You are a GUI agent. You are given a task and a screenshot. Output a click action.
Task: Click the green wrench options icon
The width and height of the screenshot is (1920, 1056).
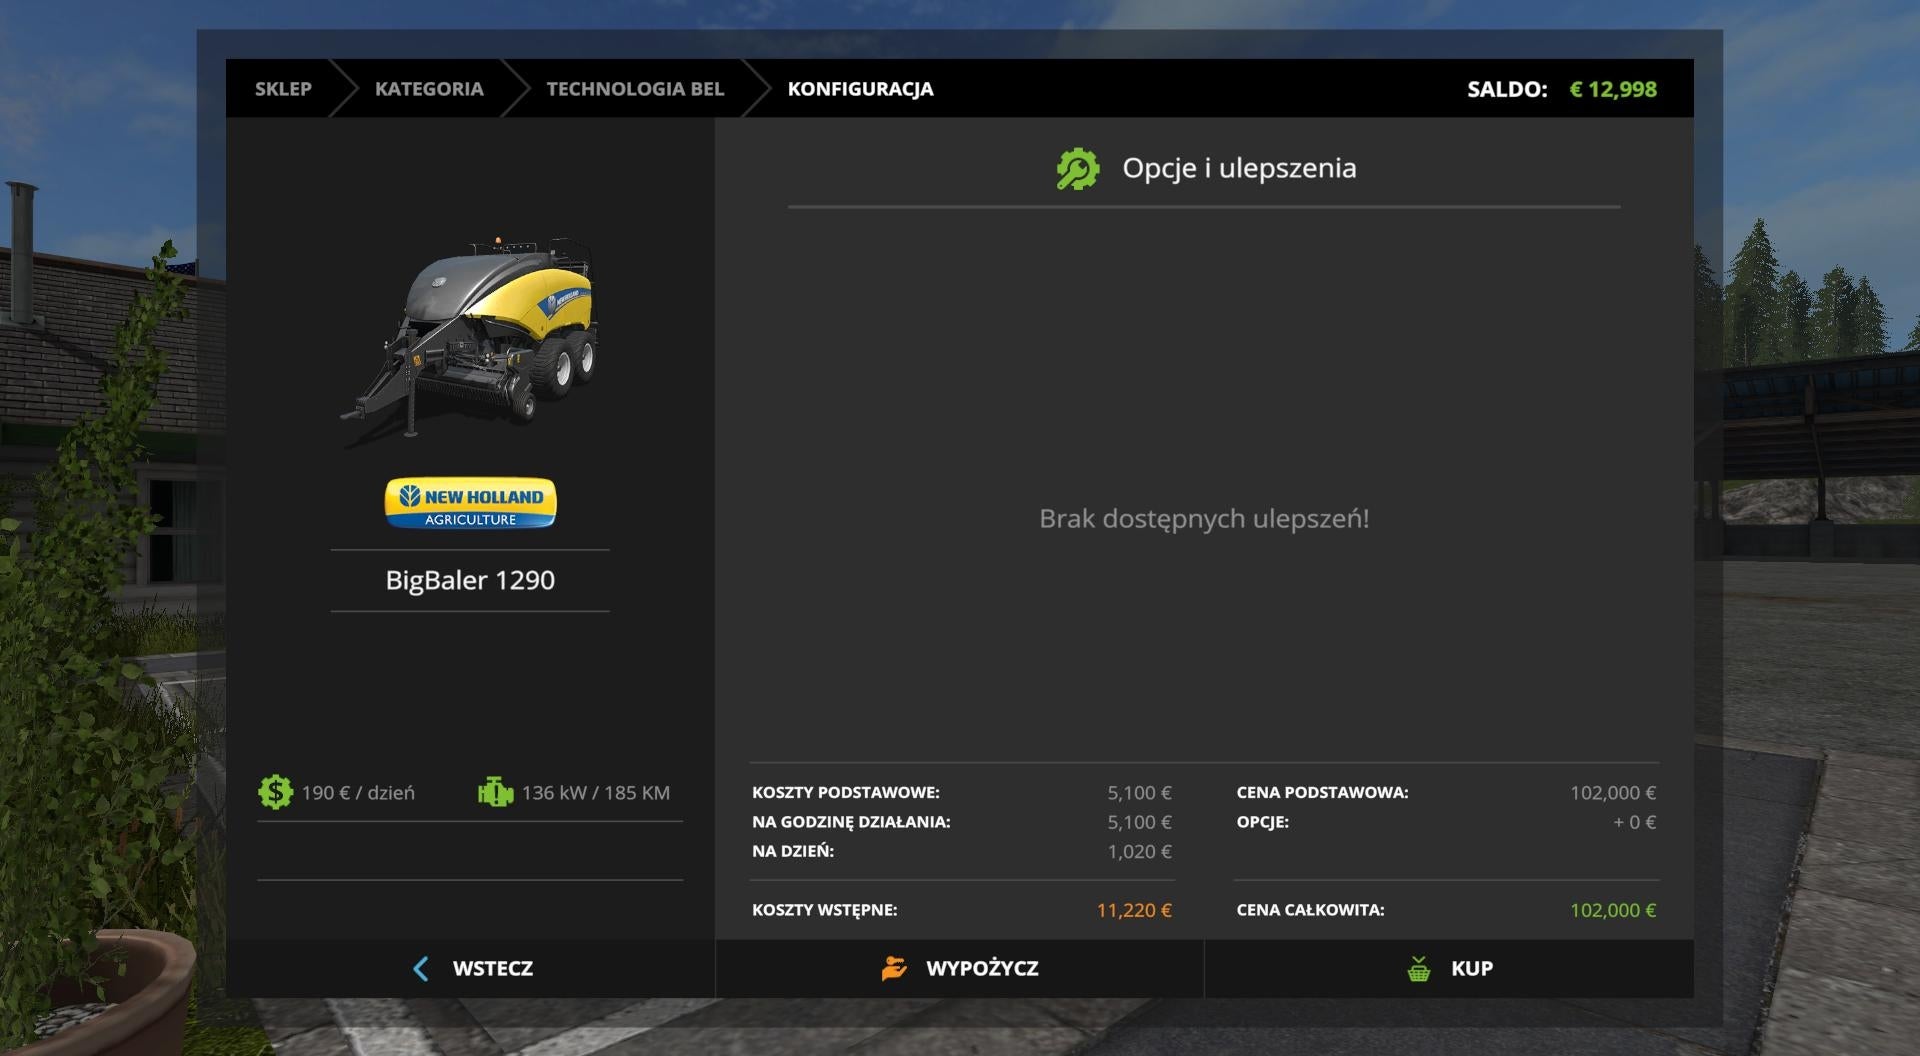pyautogui.click(x=1078, y=169)
